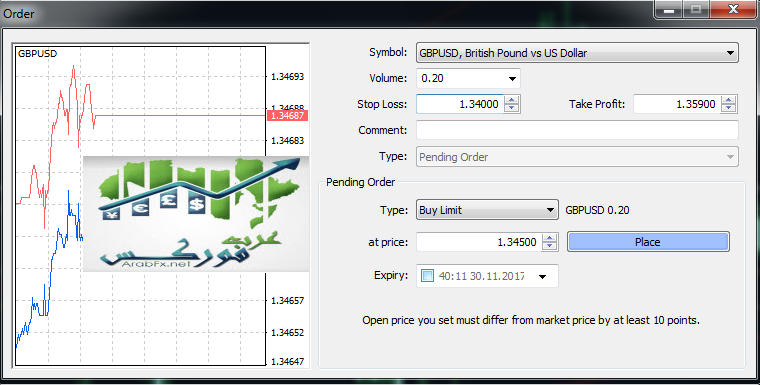
Task: Minimize the Order window
Action: pyautogui.click(x=669, y=10)
